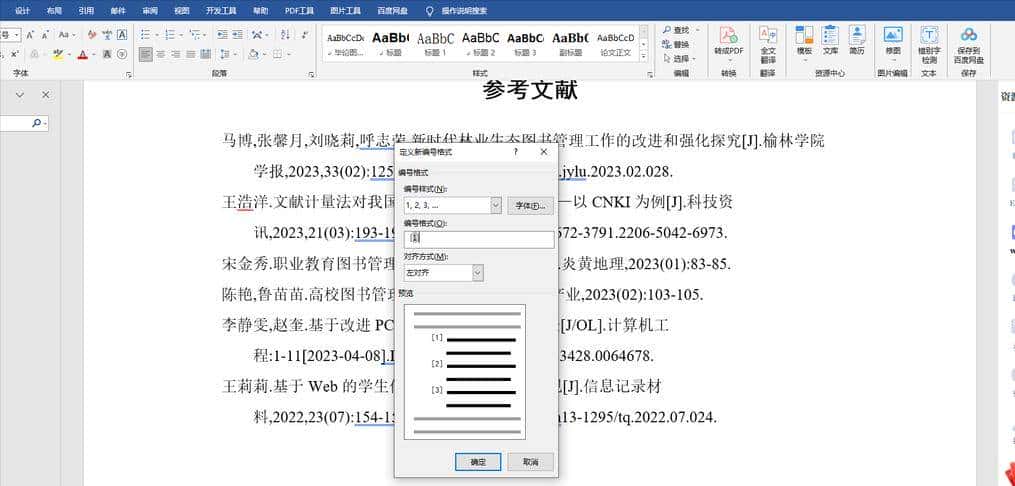
Task: Open the font settings dialog launcher
Action: click(x=128, y=74)
